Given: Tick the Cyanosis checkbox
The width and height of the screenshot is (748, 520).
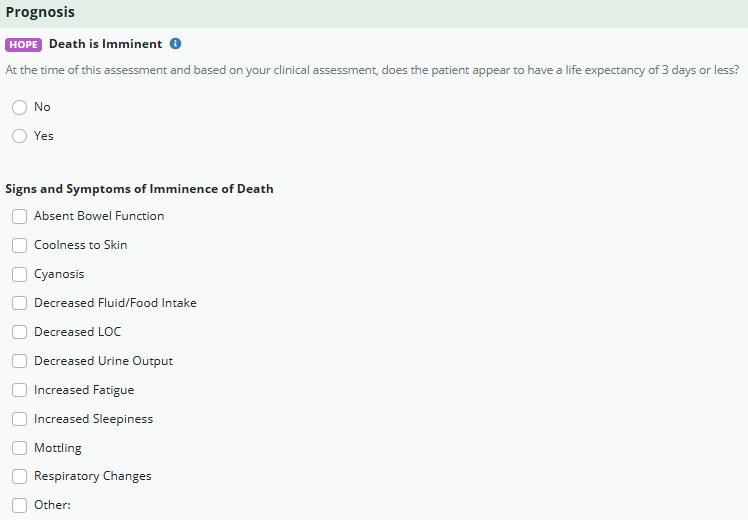Looking at the screenshot, I should 19,274.
